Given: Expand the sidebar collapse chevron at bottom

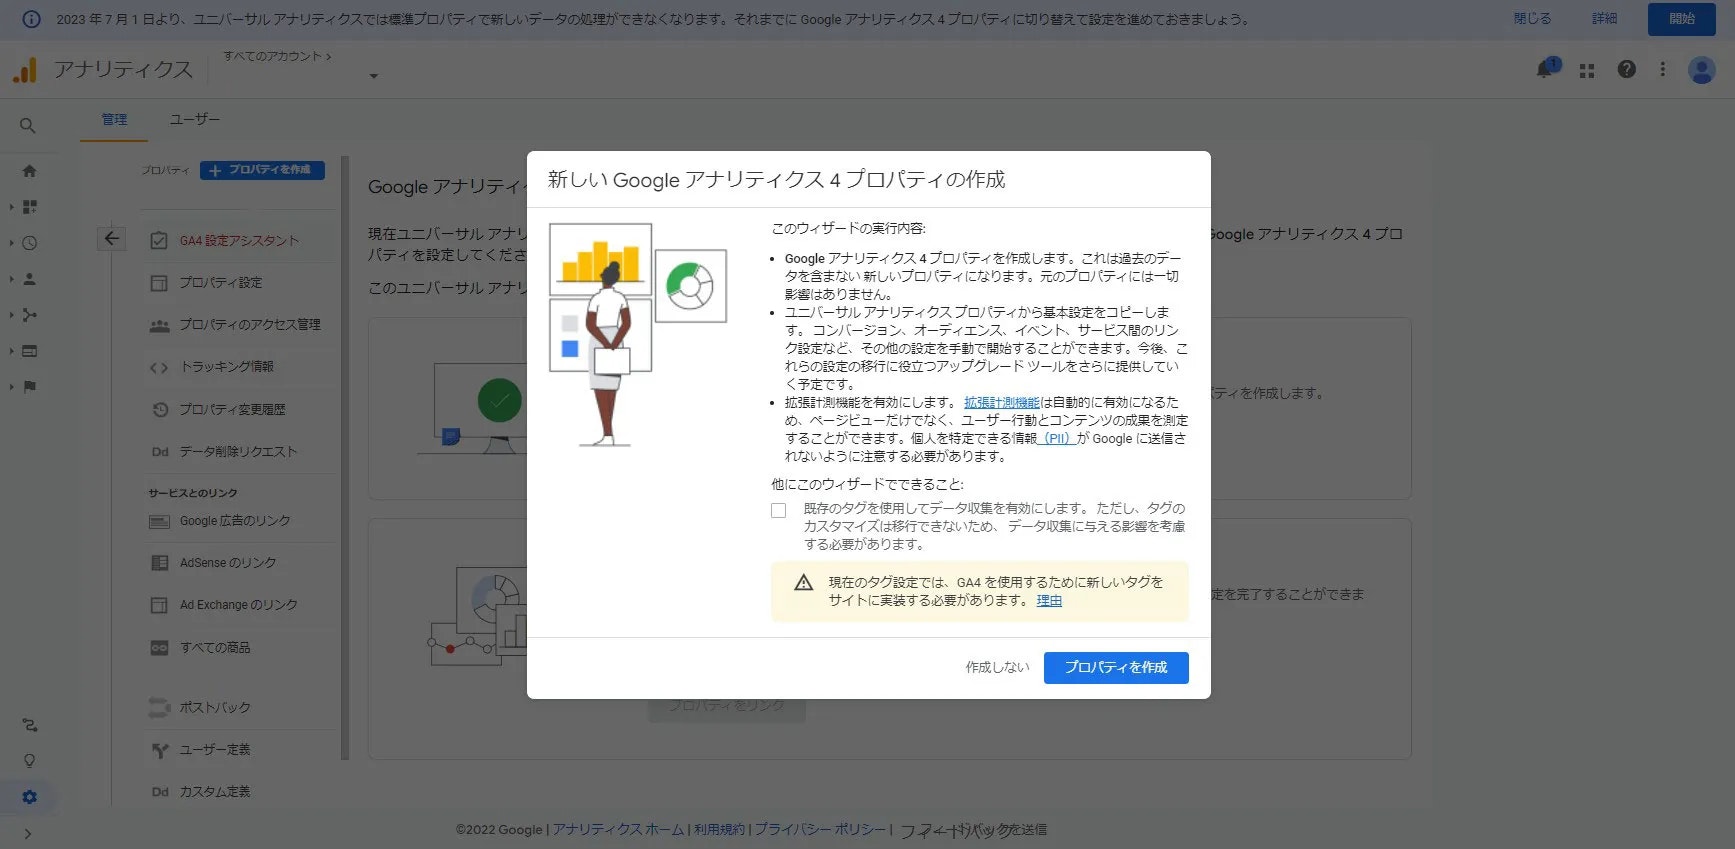Looking at the screenshot, I should tap(28, 833).
